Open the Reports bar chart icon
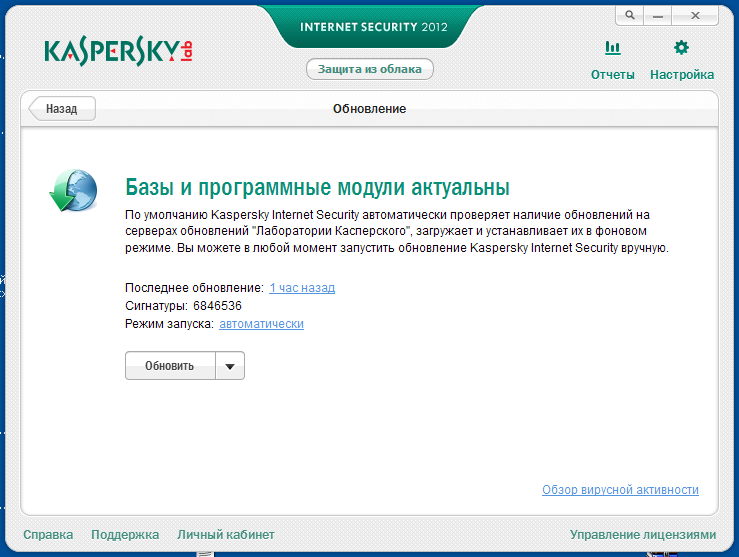This screenshot has height=557, width=739. (613, 48)
